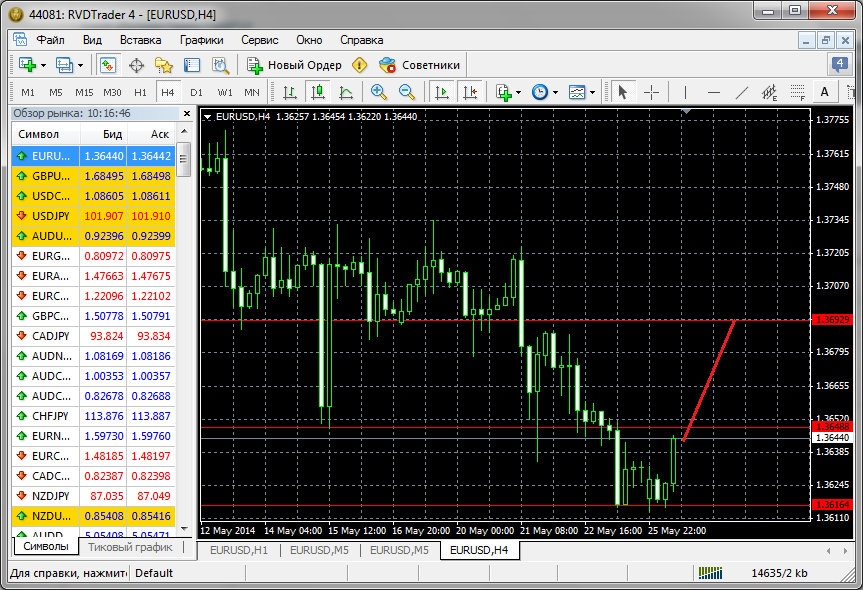The height and width of the screenshot is (590, 863).
Task: Select the crosshair tool
Action: click(651, 92)
